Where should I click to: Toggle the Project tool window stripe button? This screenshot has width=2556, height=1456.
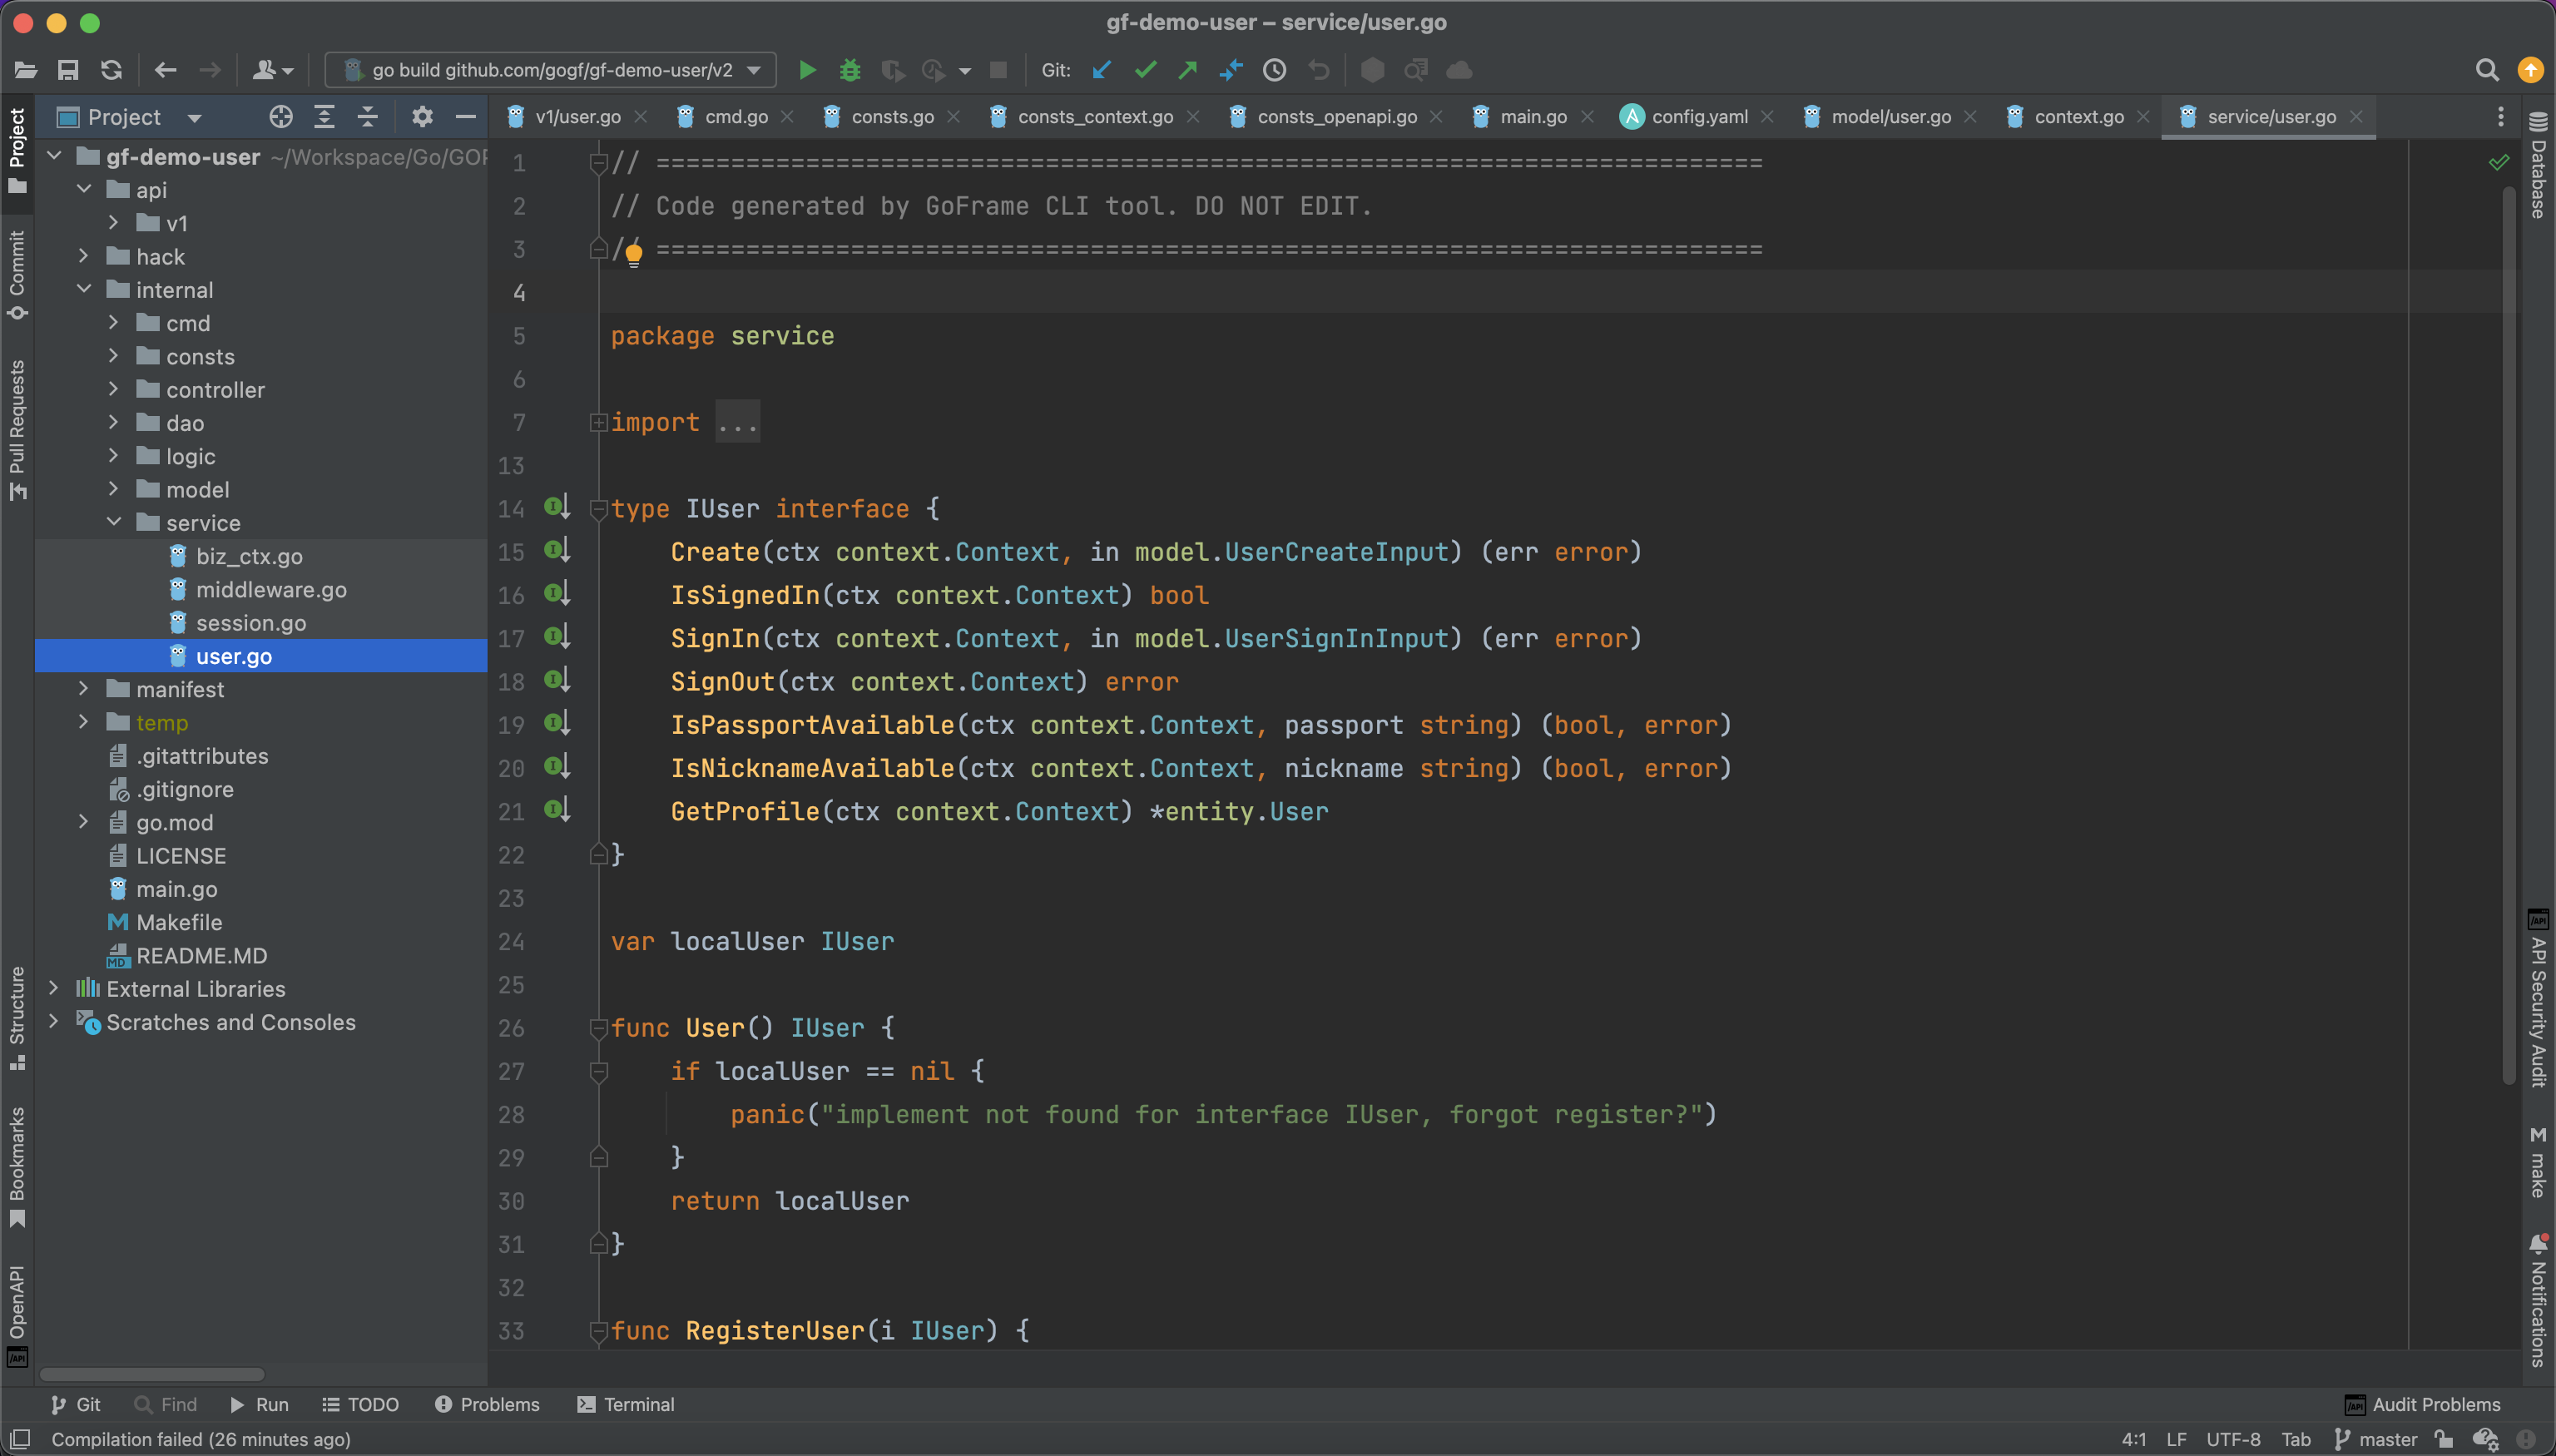[x=17, y=150]
